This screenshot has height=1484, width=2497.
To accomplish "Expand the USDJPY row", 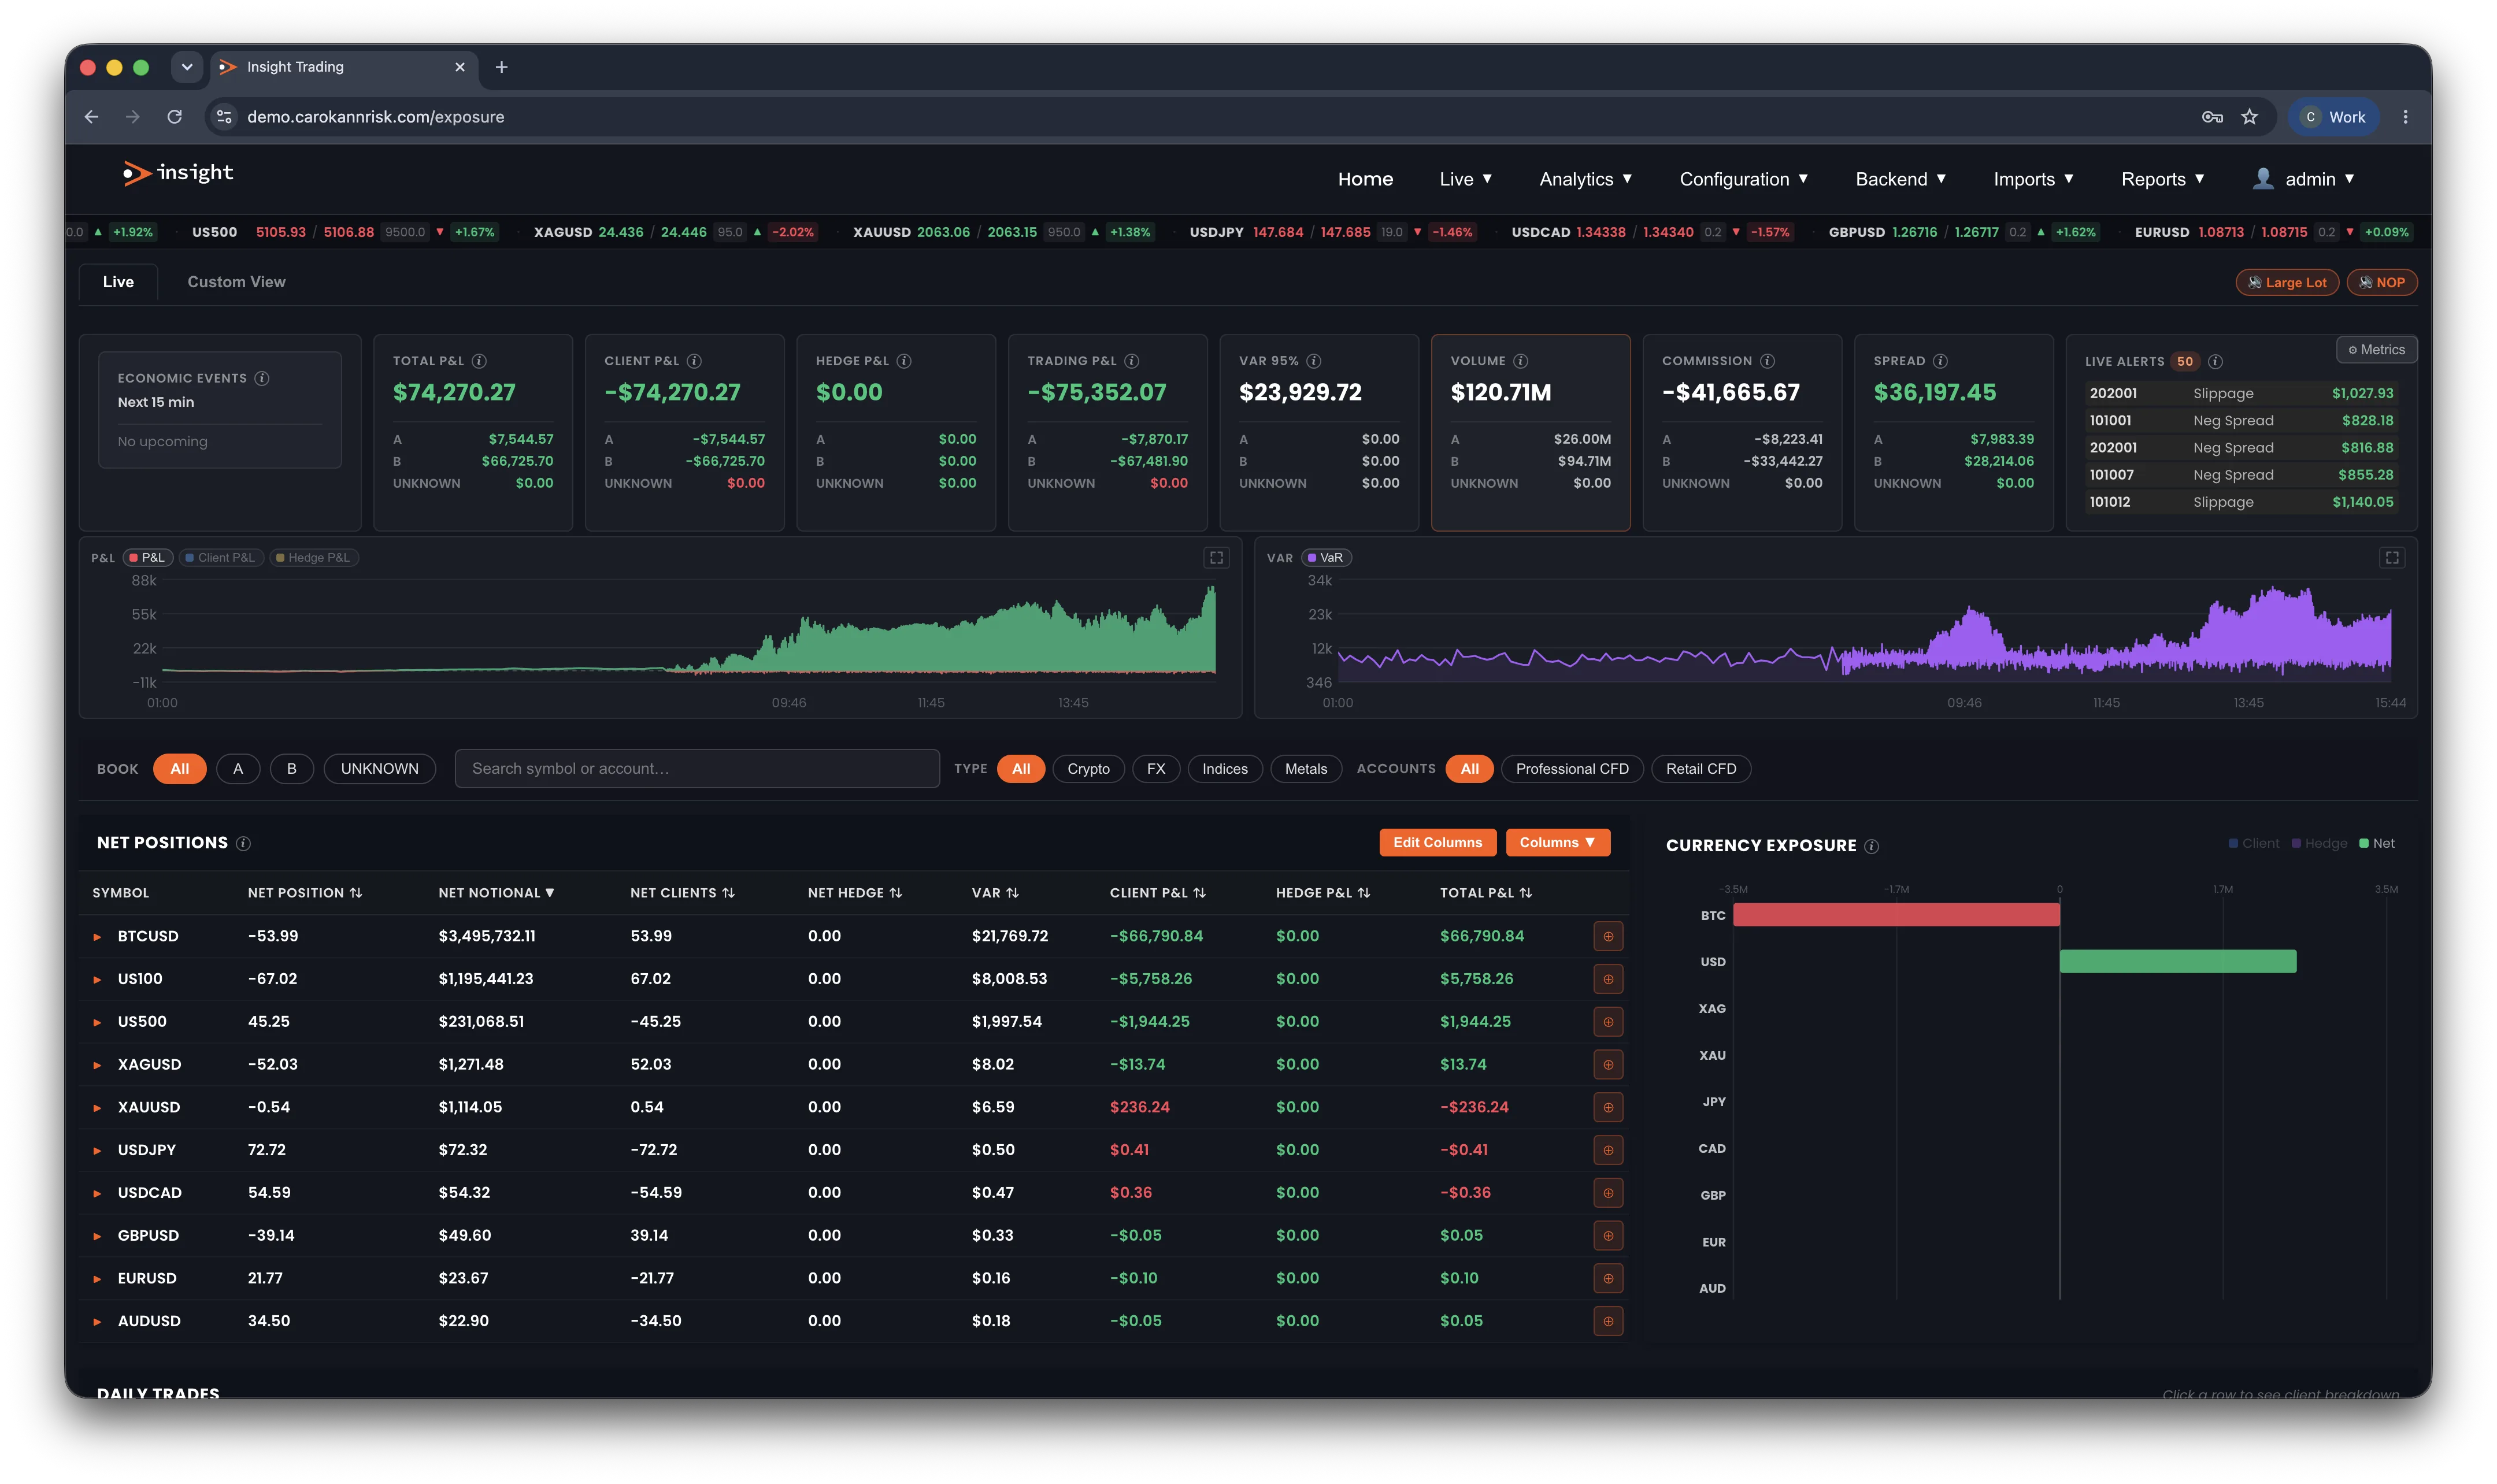I will click(97, 1151).
